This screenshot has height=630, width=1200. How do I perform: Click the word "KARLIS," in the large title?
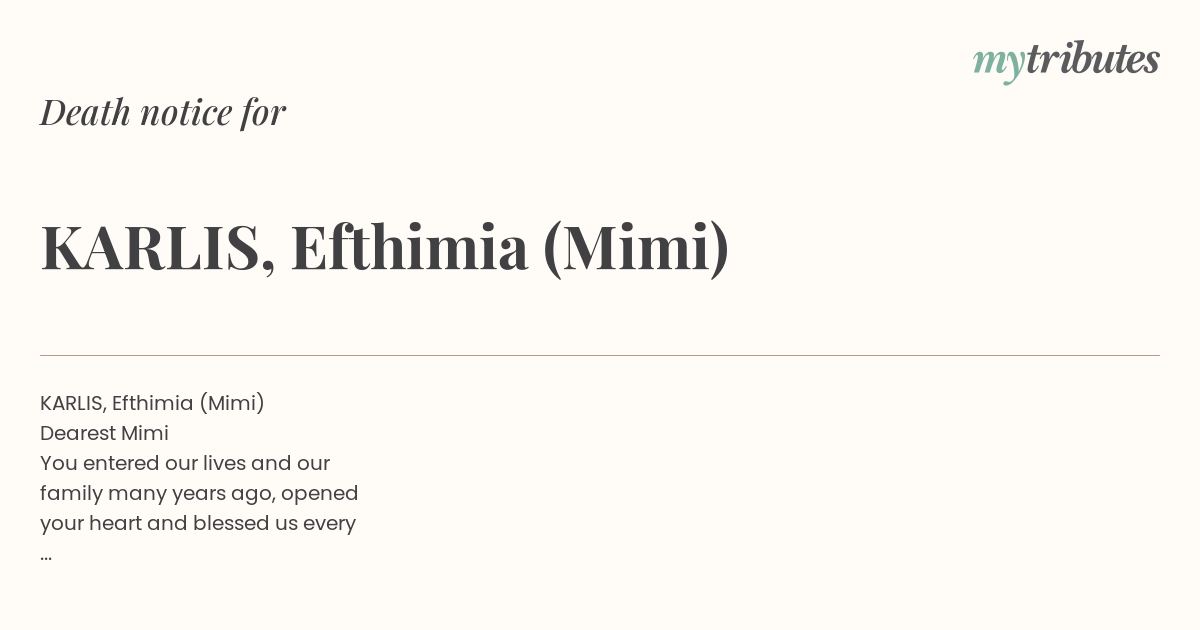click(158, 248)
